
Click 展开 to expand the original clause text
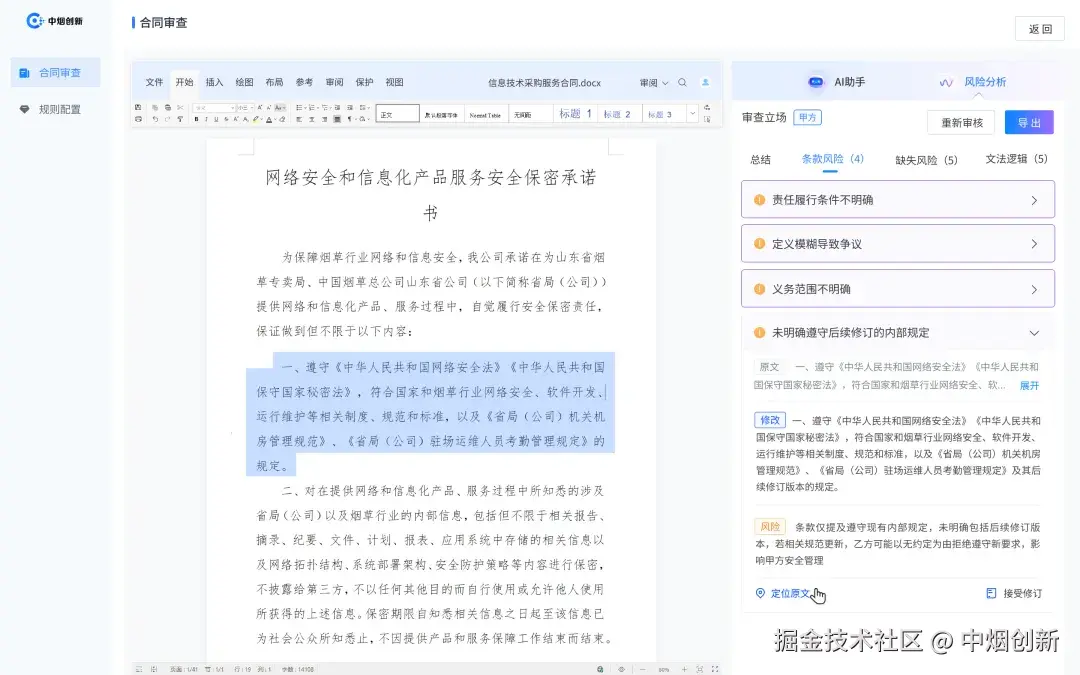click(1031, 385)
